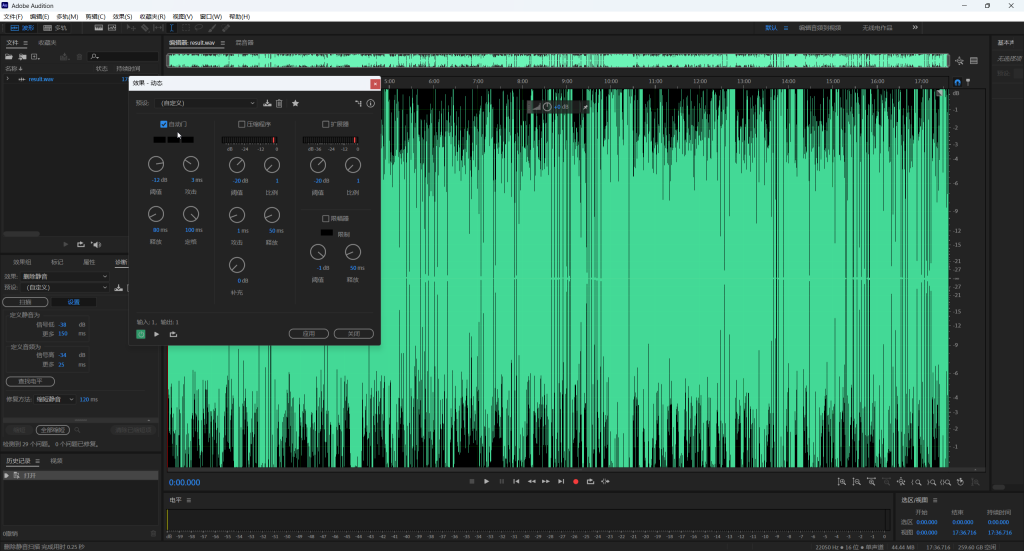This screenshot has width=1024, height=551.
Task: Switch to the 标记 markers tab
Action: (57, 262)
